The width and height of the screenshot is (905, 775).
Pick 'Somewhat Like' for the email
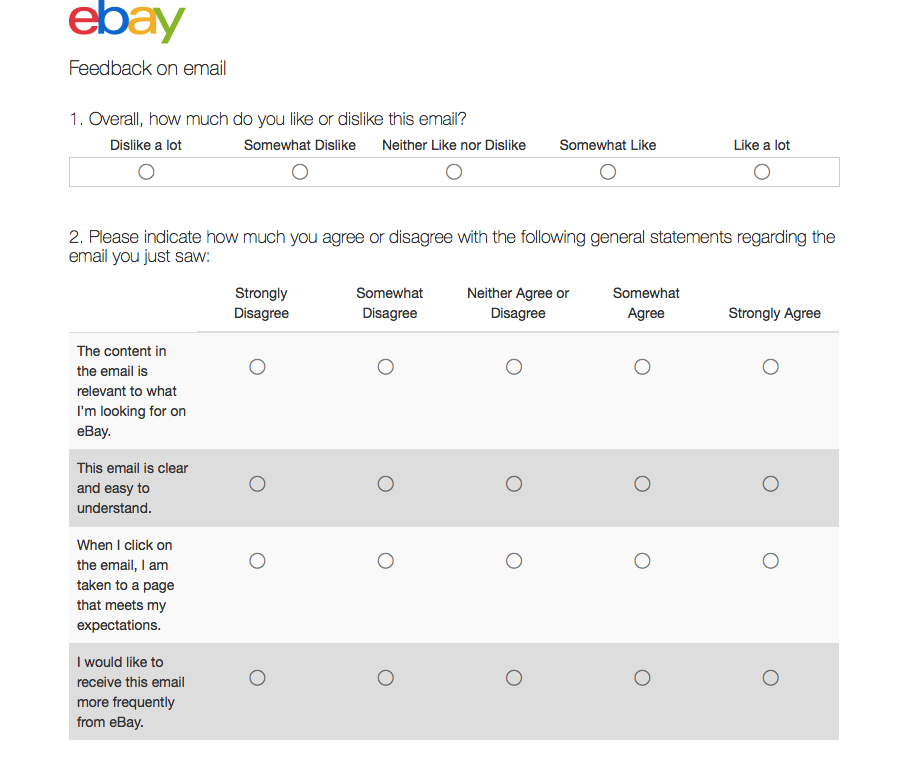[608, 172]
